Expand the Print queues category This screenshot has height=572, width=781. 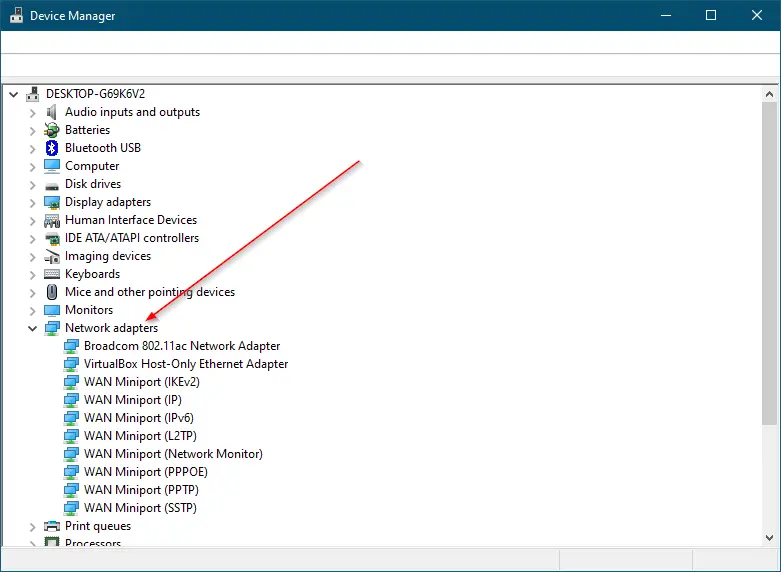click(33, 527)
